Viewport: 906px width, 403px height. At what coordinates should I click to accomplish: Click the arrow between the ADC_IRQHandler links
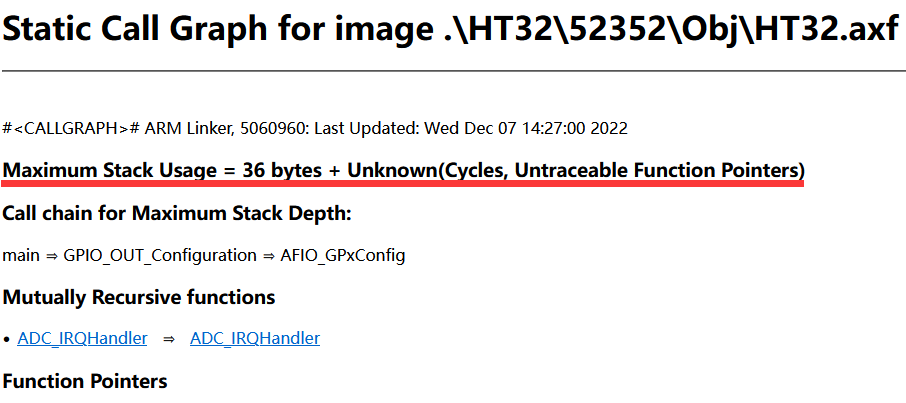click(169, 339)
